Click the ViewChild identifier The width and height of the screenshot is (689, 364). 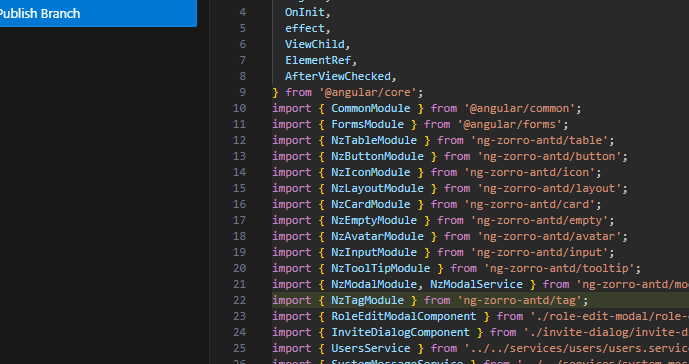tap(315, 44)
